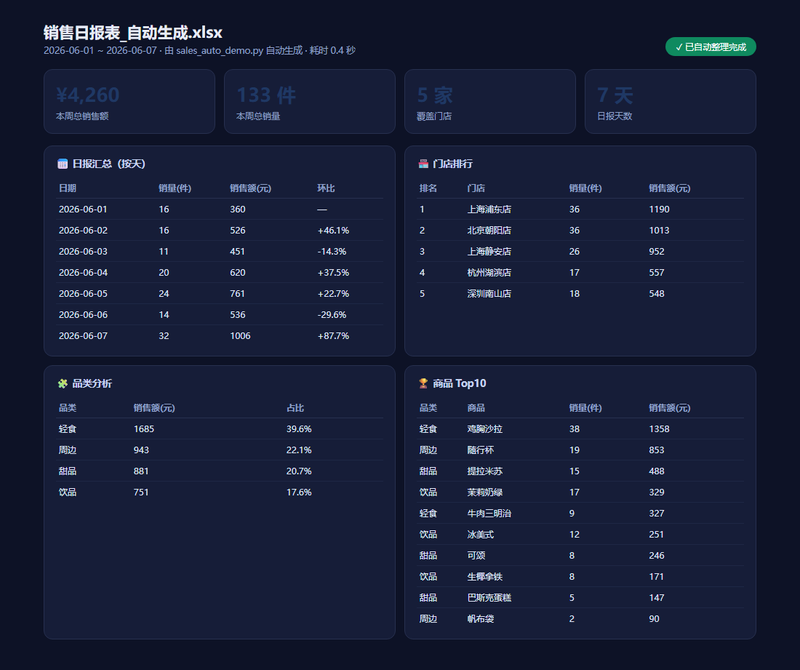Click the trophy icon beside 商品 Top10
800x670 pixels.
coord(423,383)
